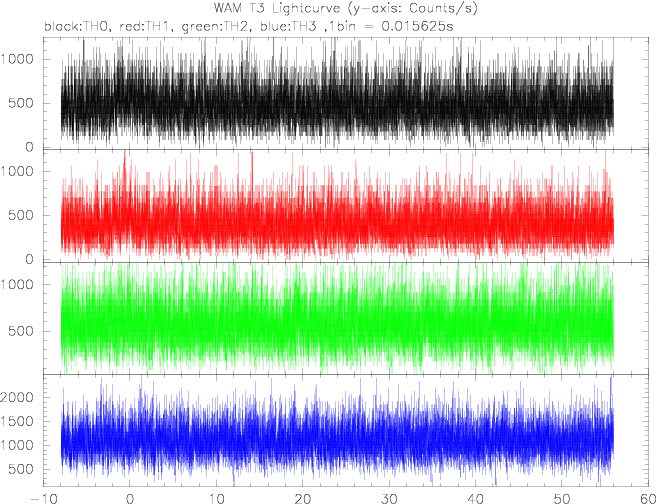Click the '1bin = 0.015625s' text

(392, 26)
